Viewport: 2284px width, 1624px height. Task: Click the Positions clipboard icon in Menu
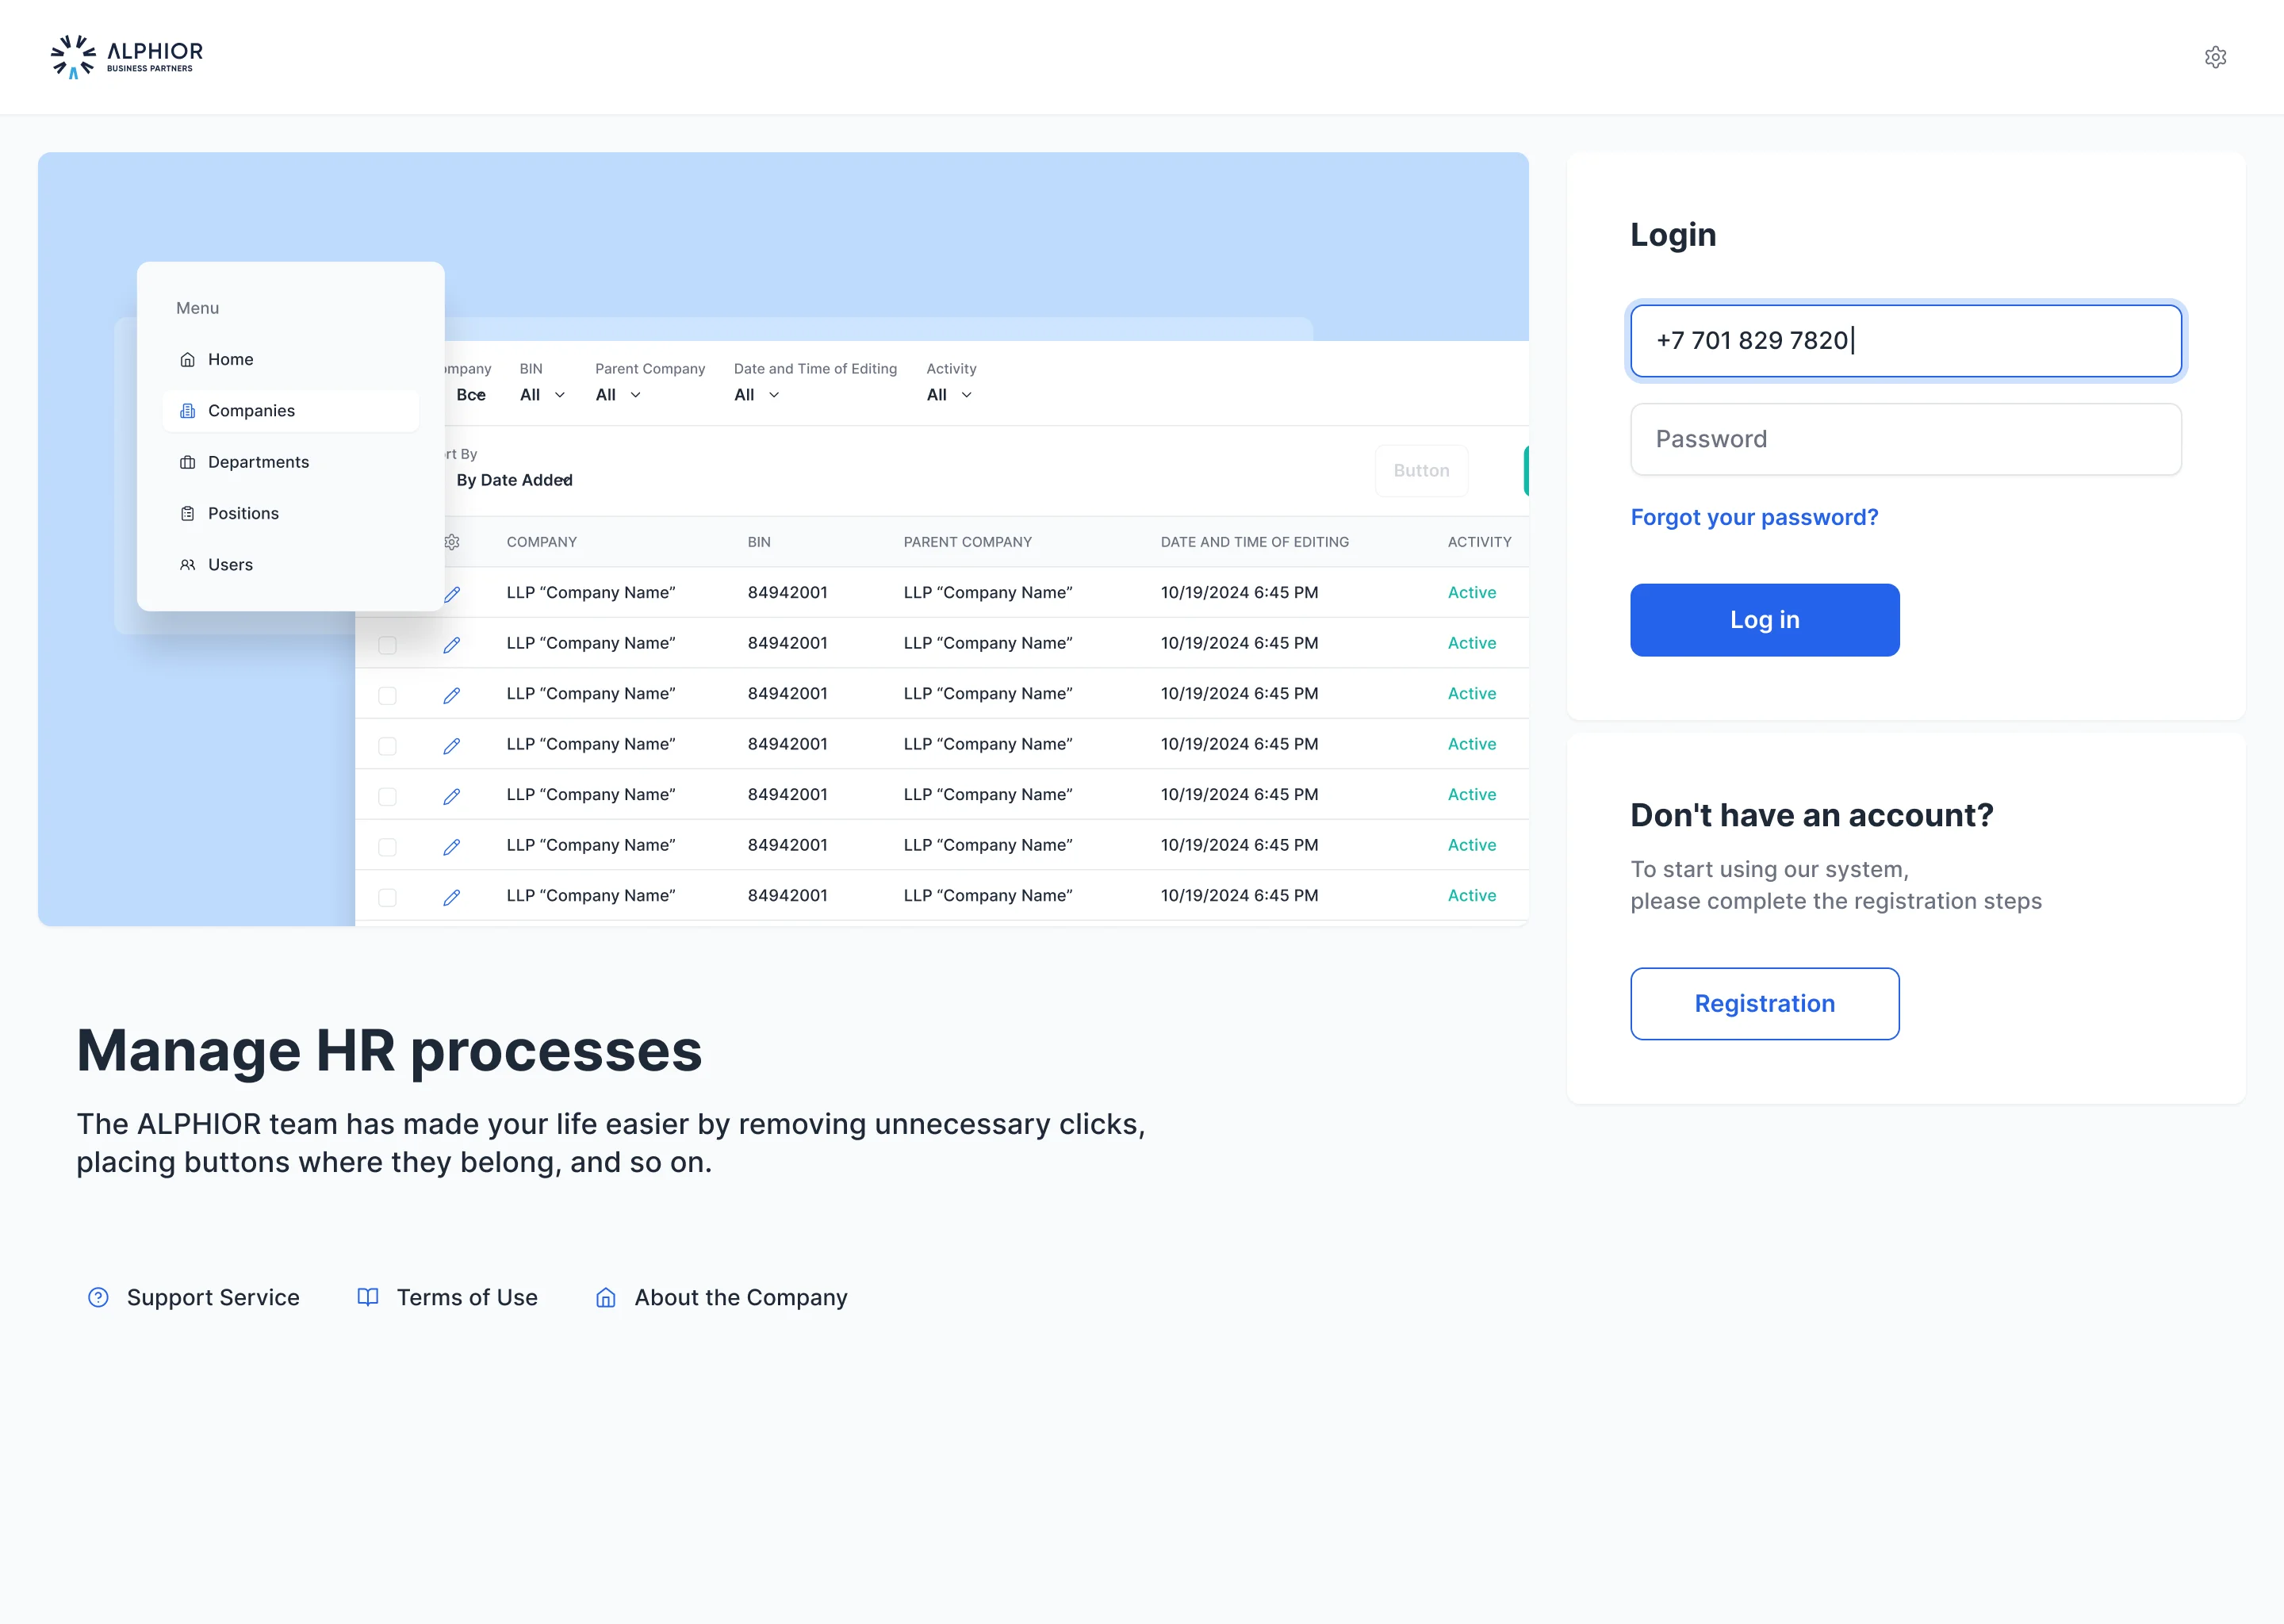coord(187,513)
